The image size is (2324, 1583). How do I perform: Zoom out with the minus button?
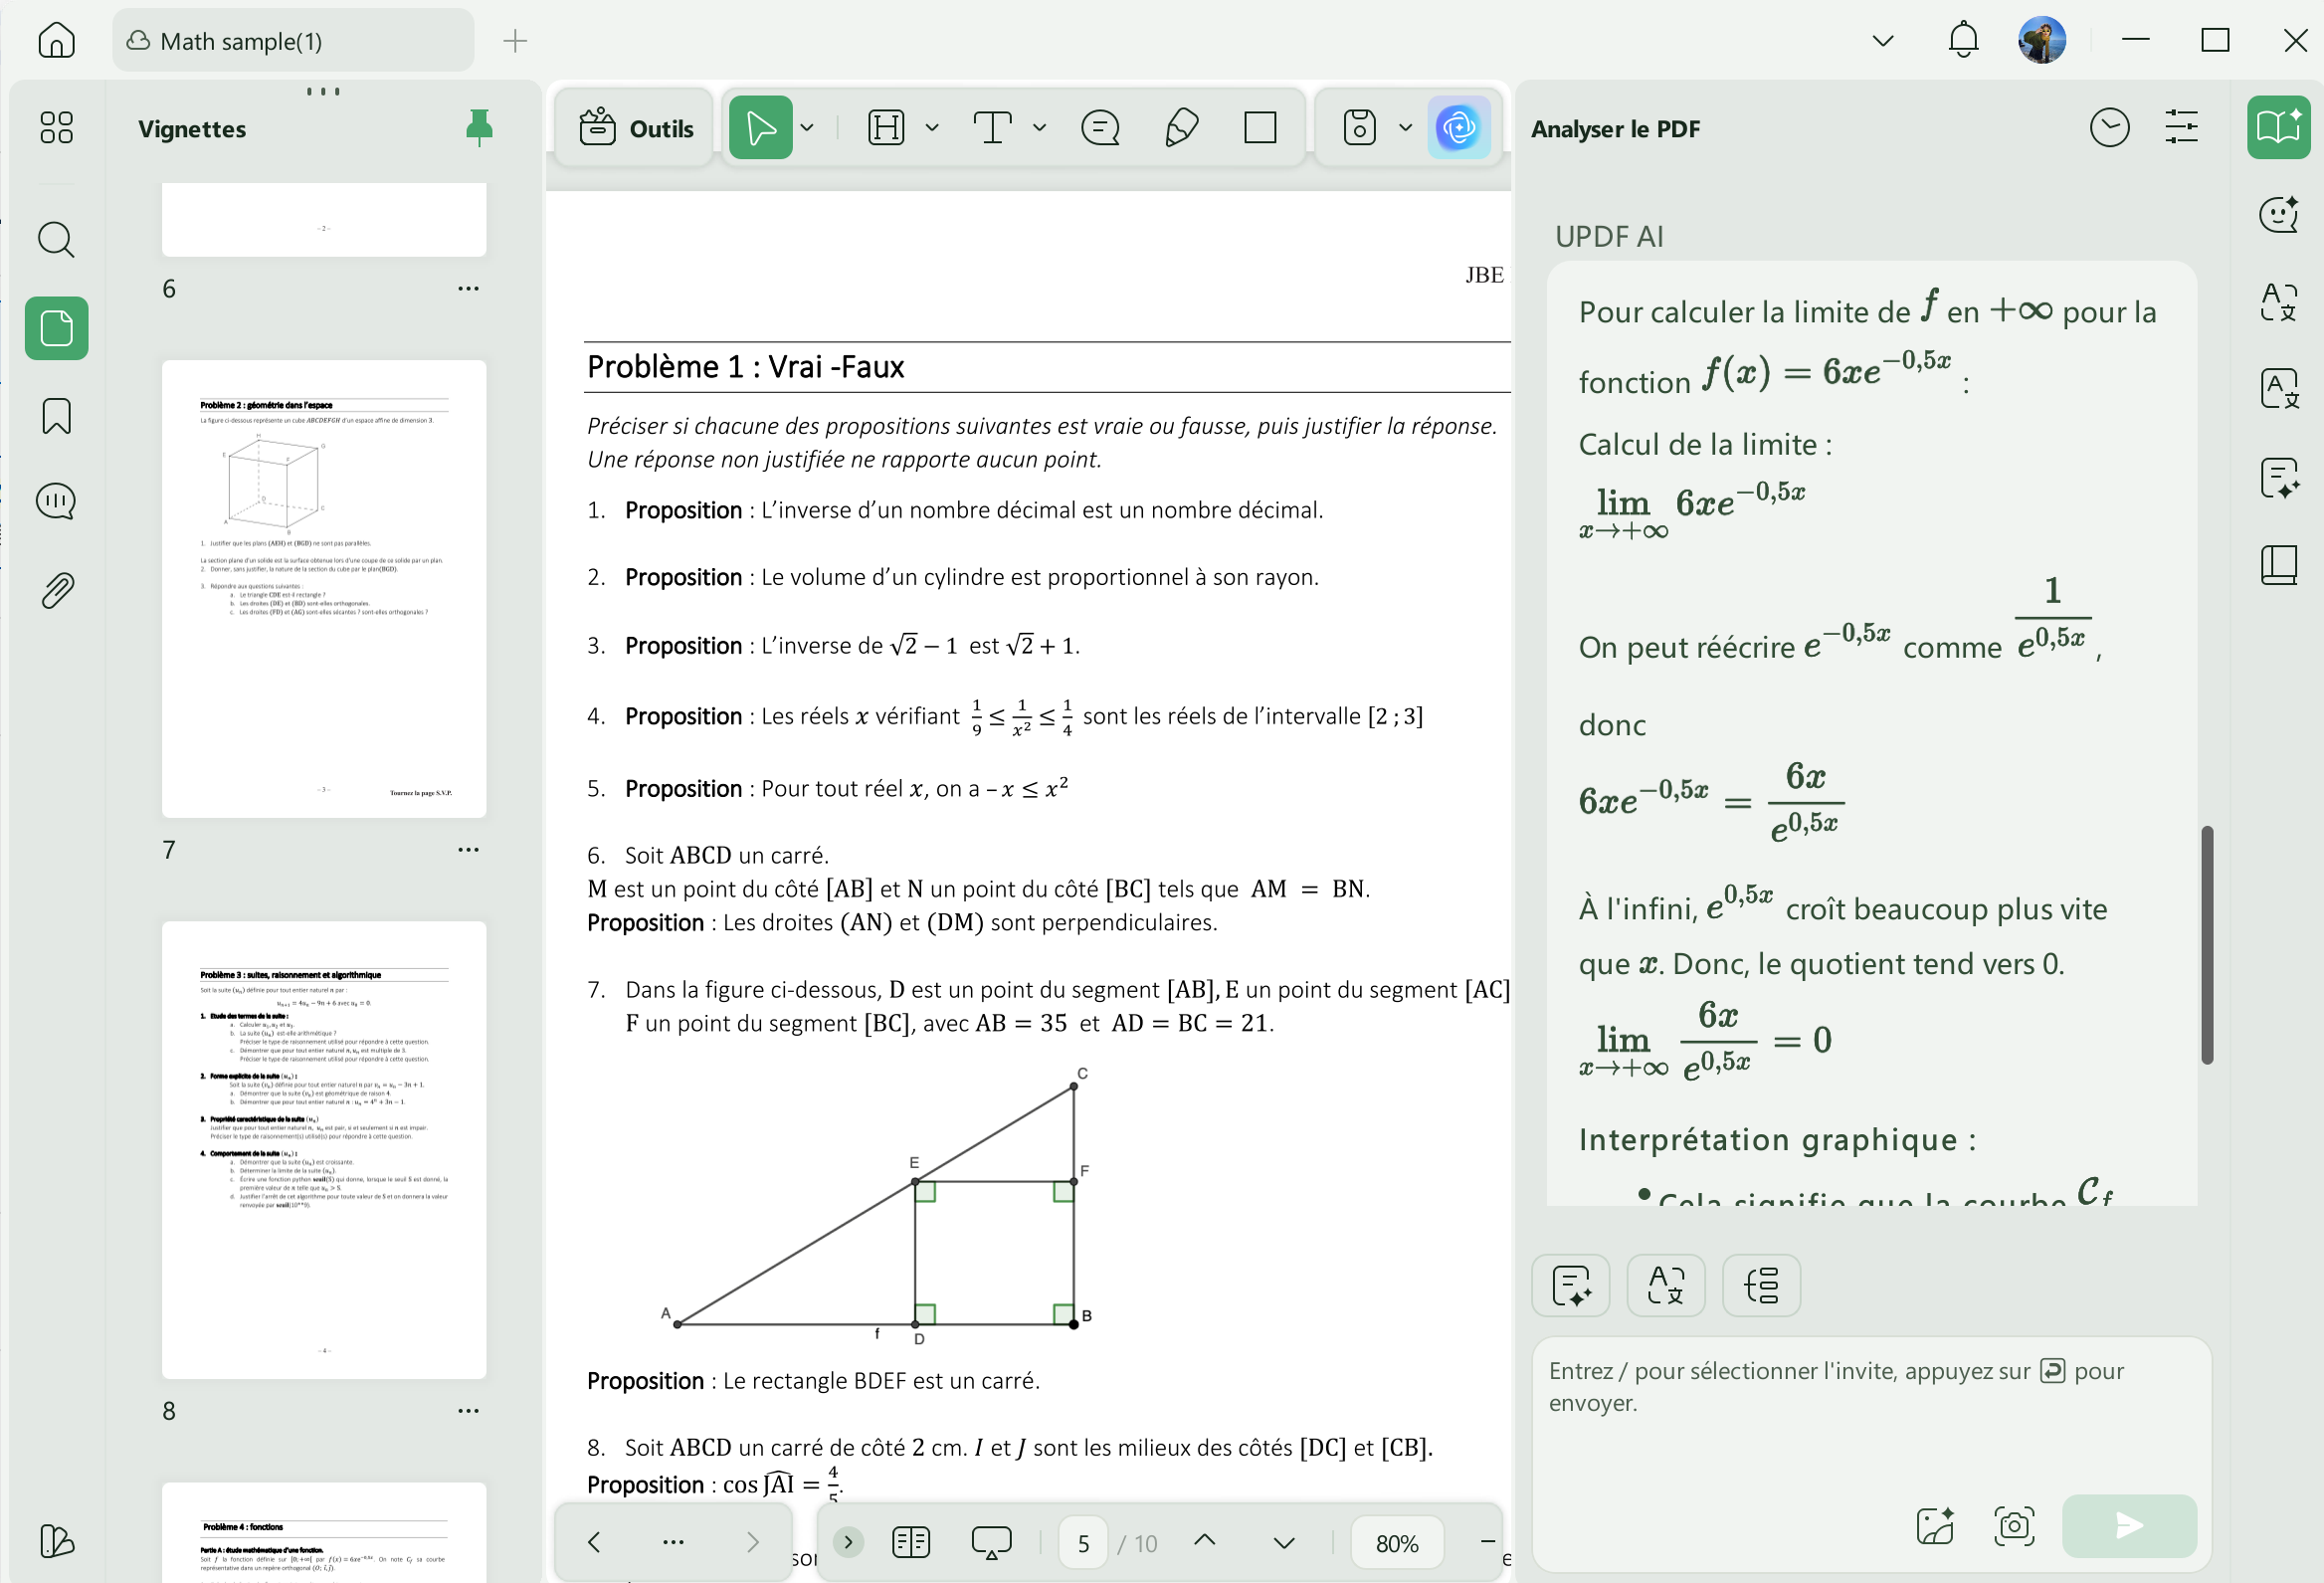(1487, 1543)
